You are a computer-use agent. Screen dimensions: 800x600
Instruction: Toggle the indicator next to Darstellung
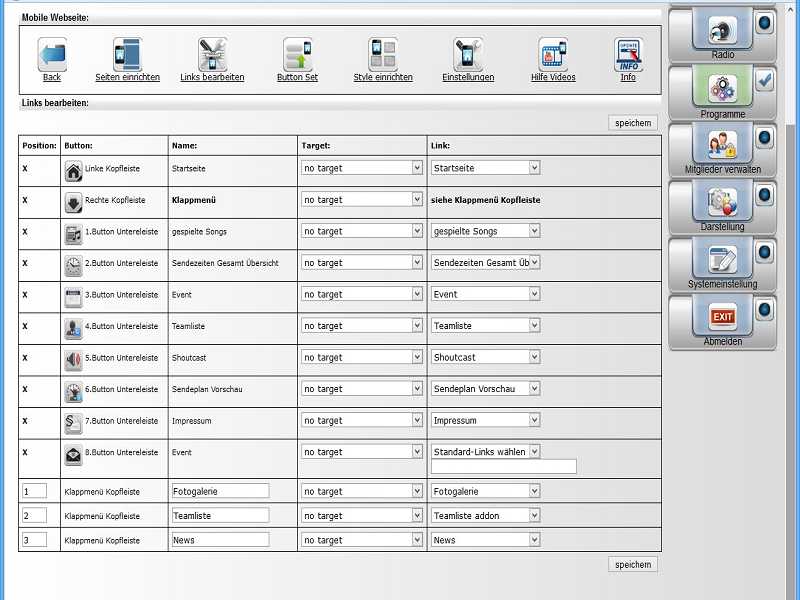click(765, 196)
